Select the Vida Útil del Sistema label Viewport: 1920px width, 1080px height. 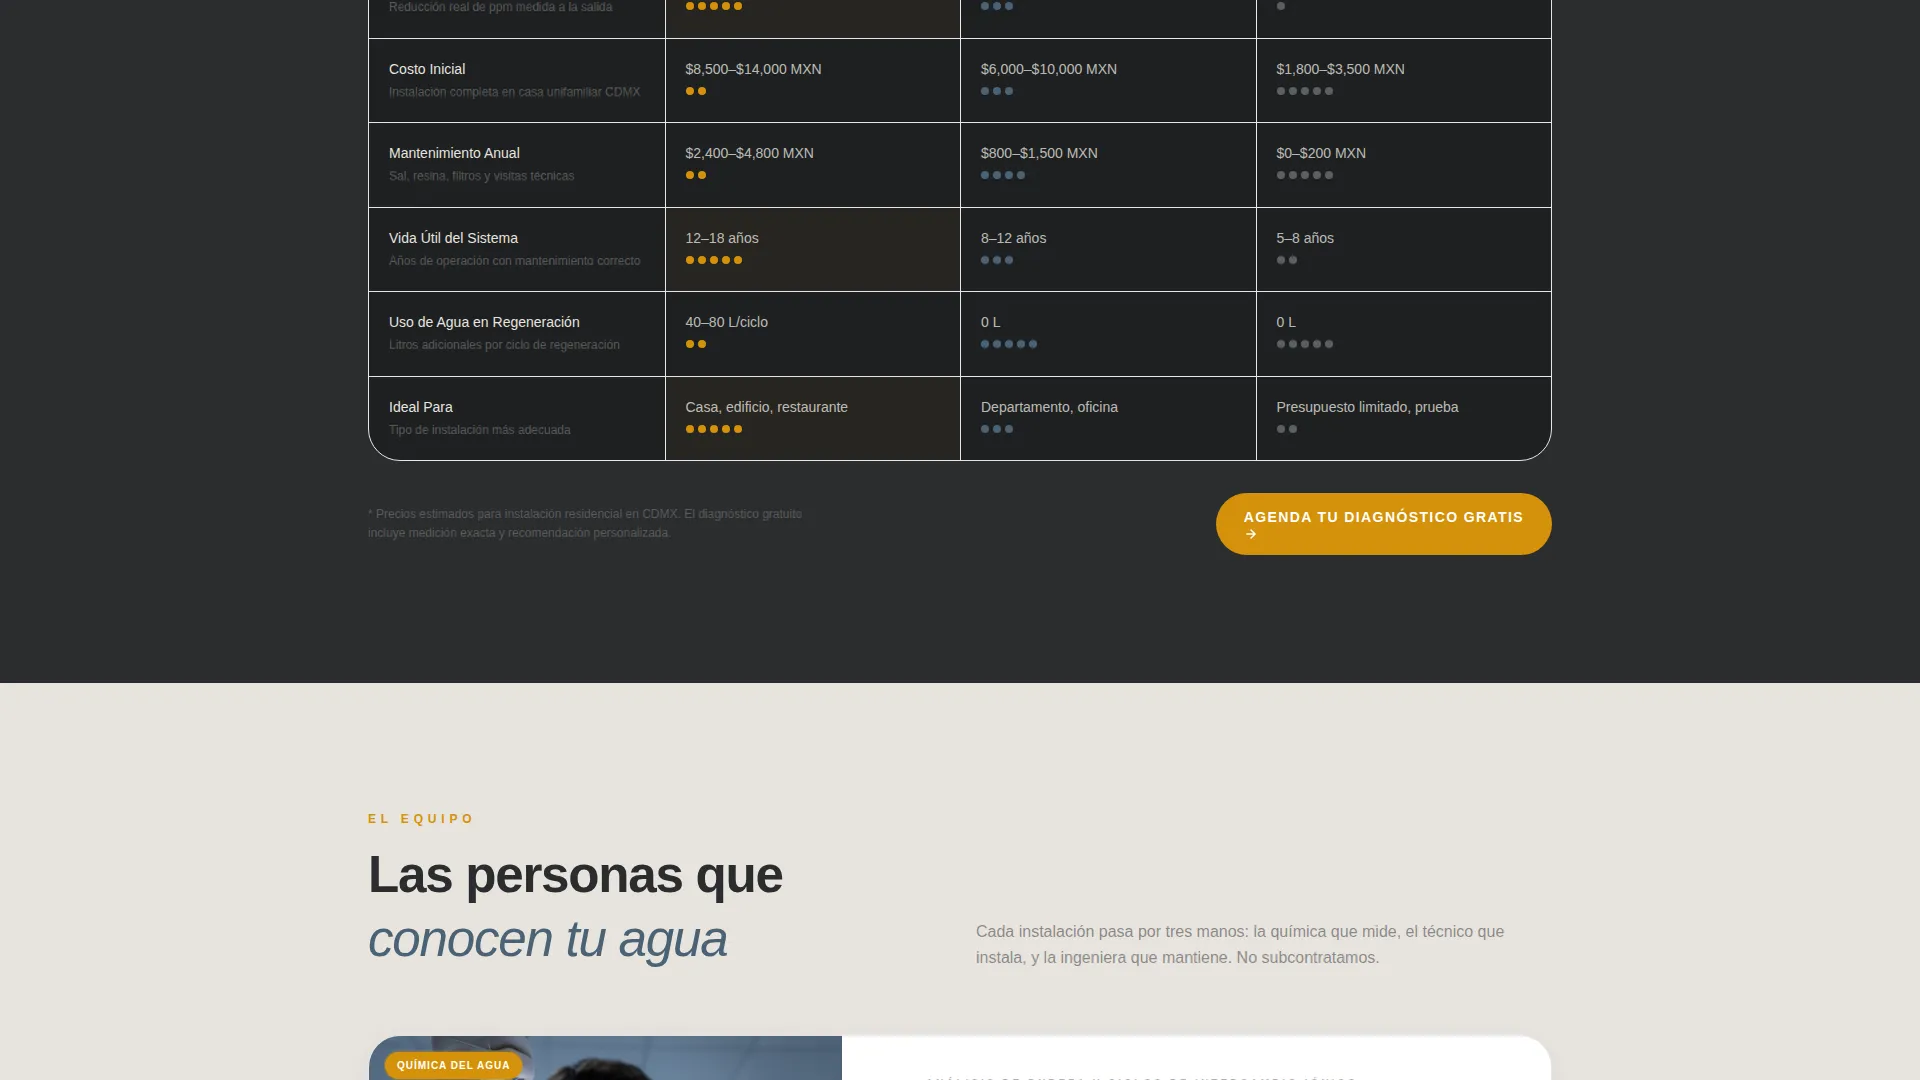(453, 238)
